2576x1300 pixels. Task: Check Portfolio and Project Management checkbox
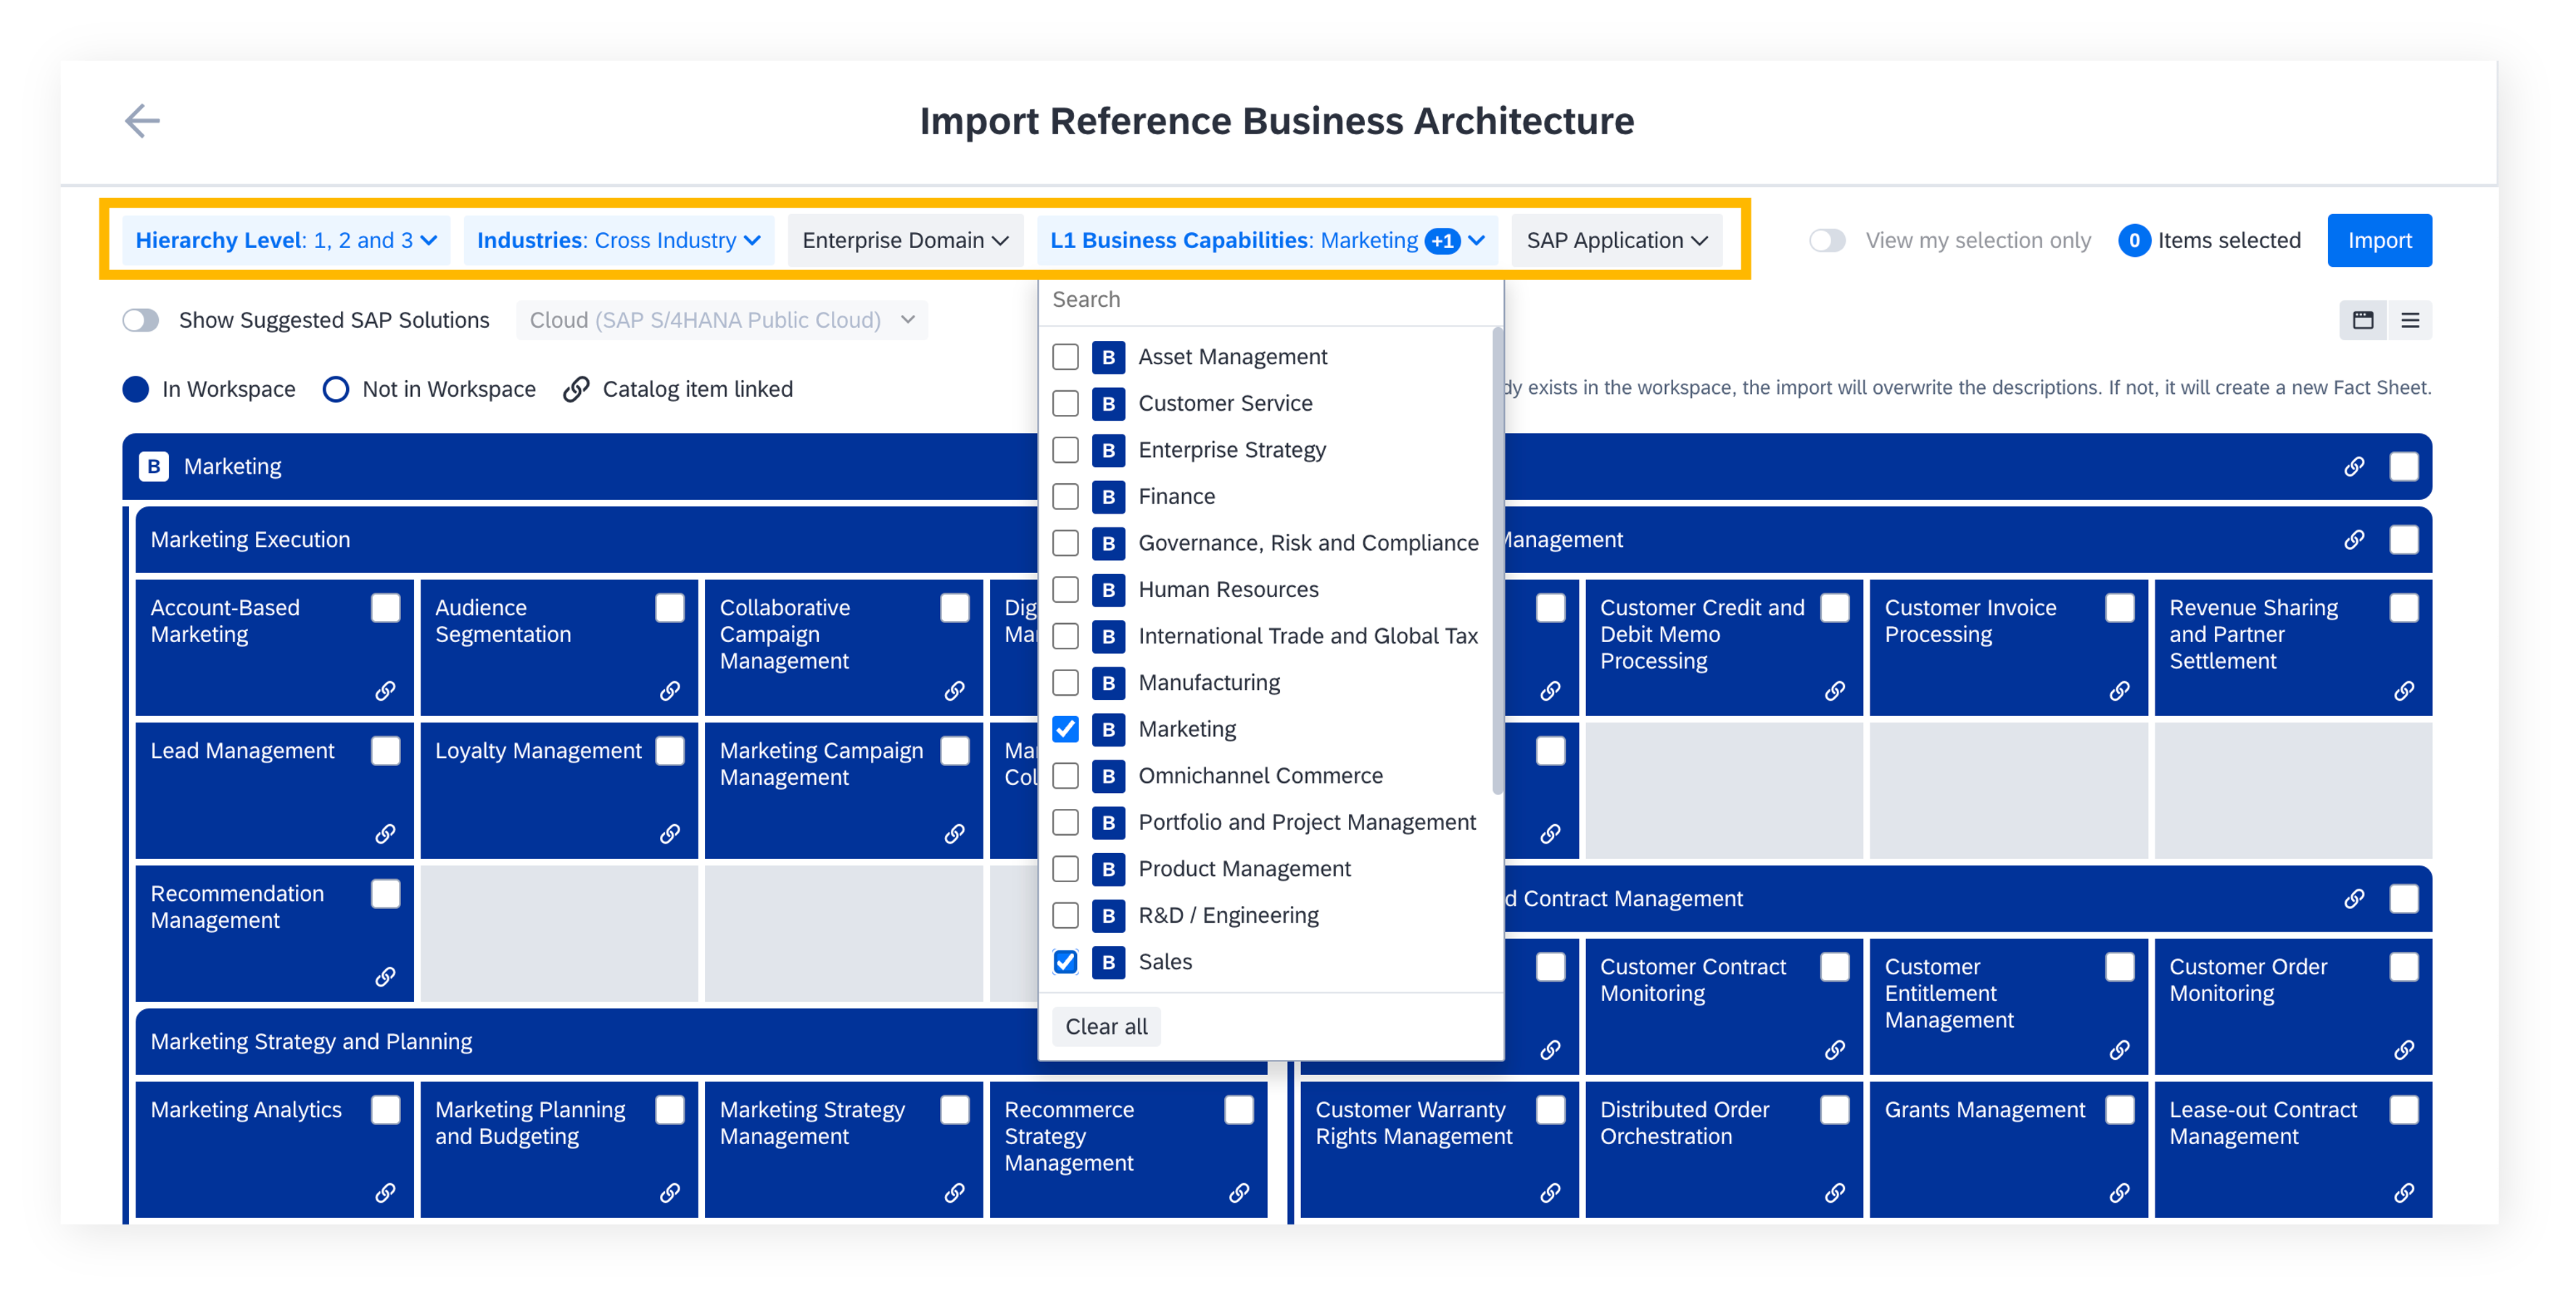click(1066, 822)
